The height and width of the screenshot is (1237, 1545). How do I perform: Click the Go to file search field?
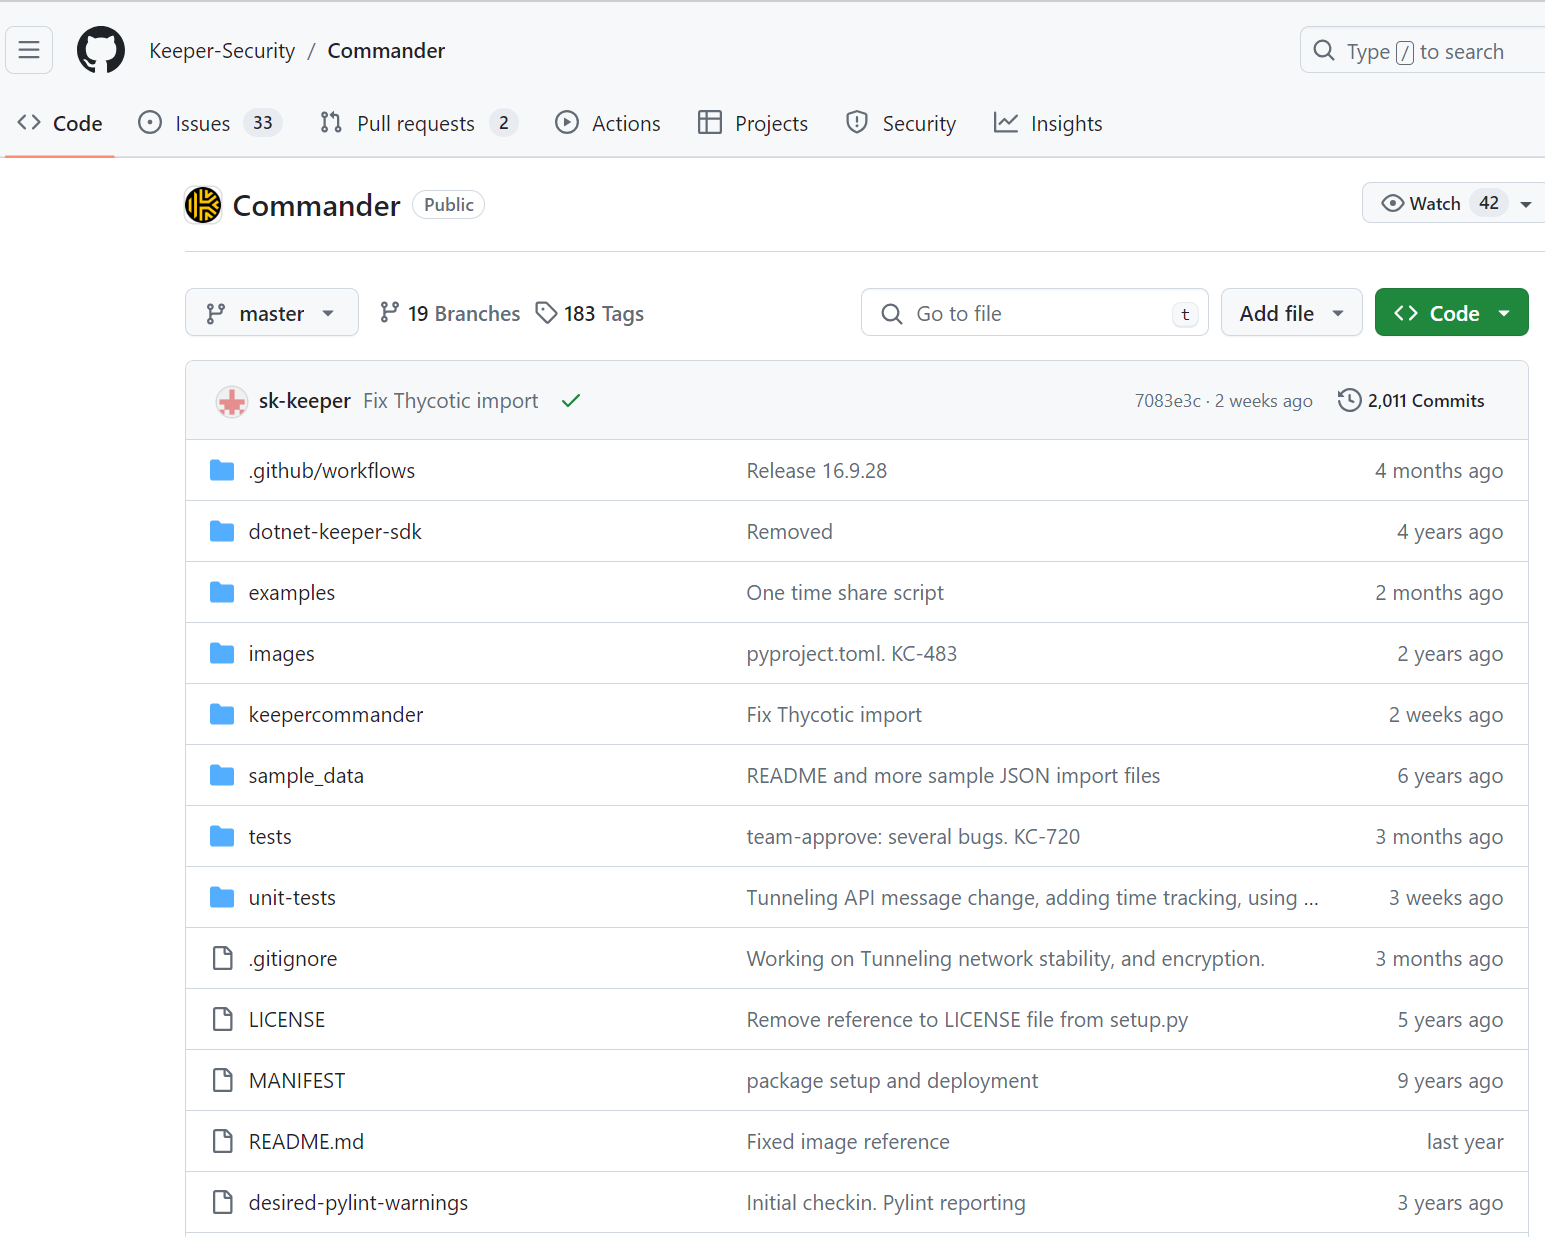click(x=1034, y=313)
